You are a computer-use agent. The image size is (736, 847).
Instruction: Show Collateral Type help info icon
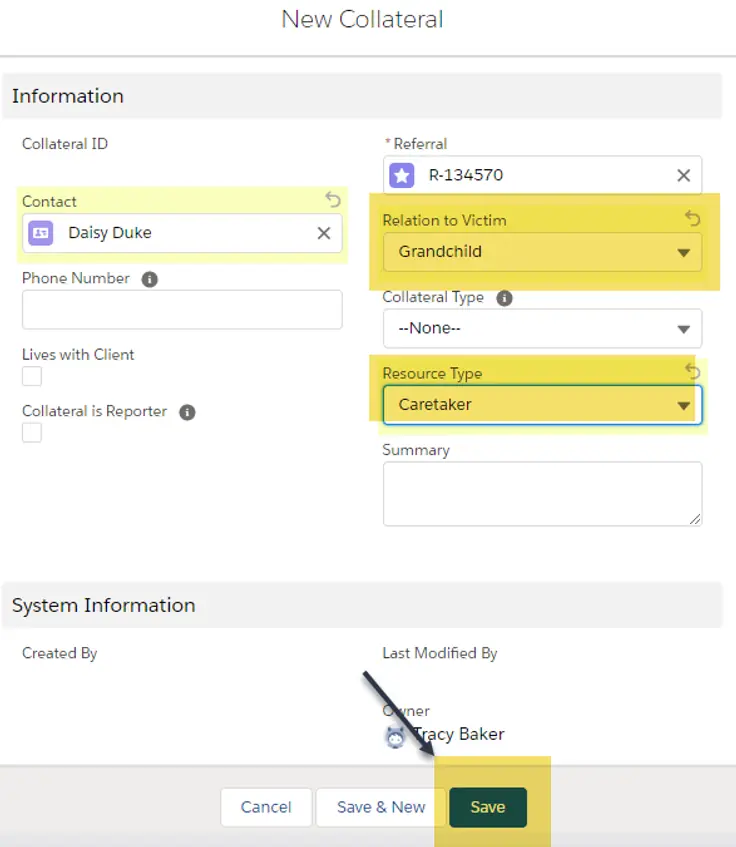(x=504, y=298)
